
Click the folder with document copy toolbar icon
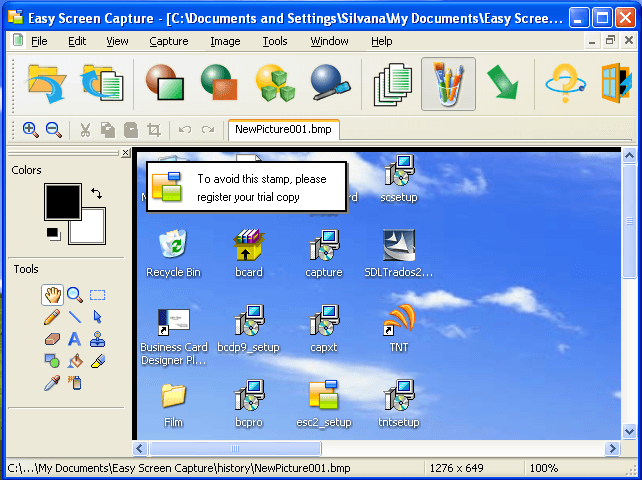(102, 84)
